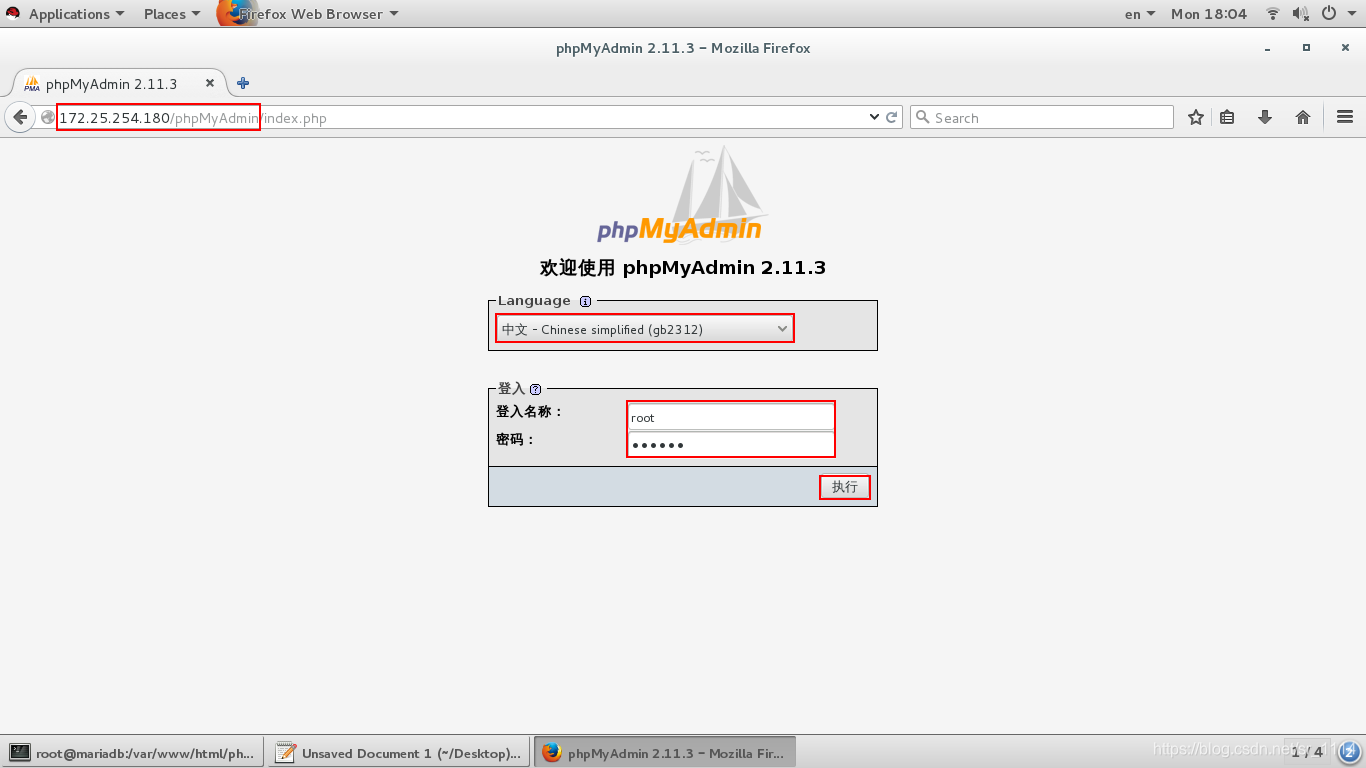Viewport: 1366px width, 768px height.
Task: Close the phpMyAdmin 2.11.3 tab
Action: (x=210, y=83)
